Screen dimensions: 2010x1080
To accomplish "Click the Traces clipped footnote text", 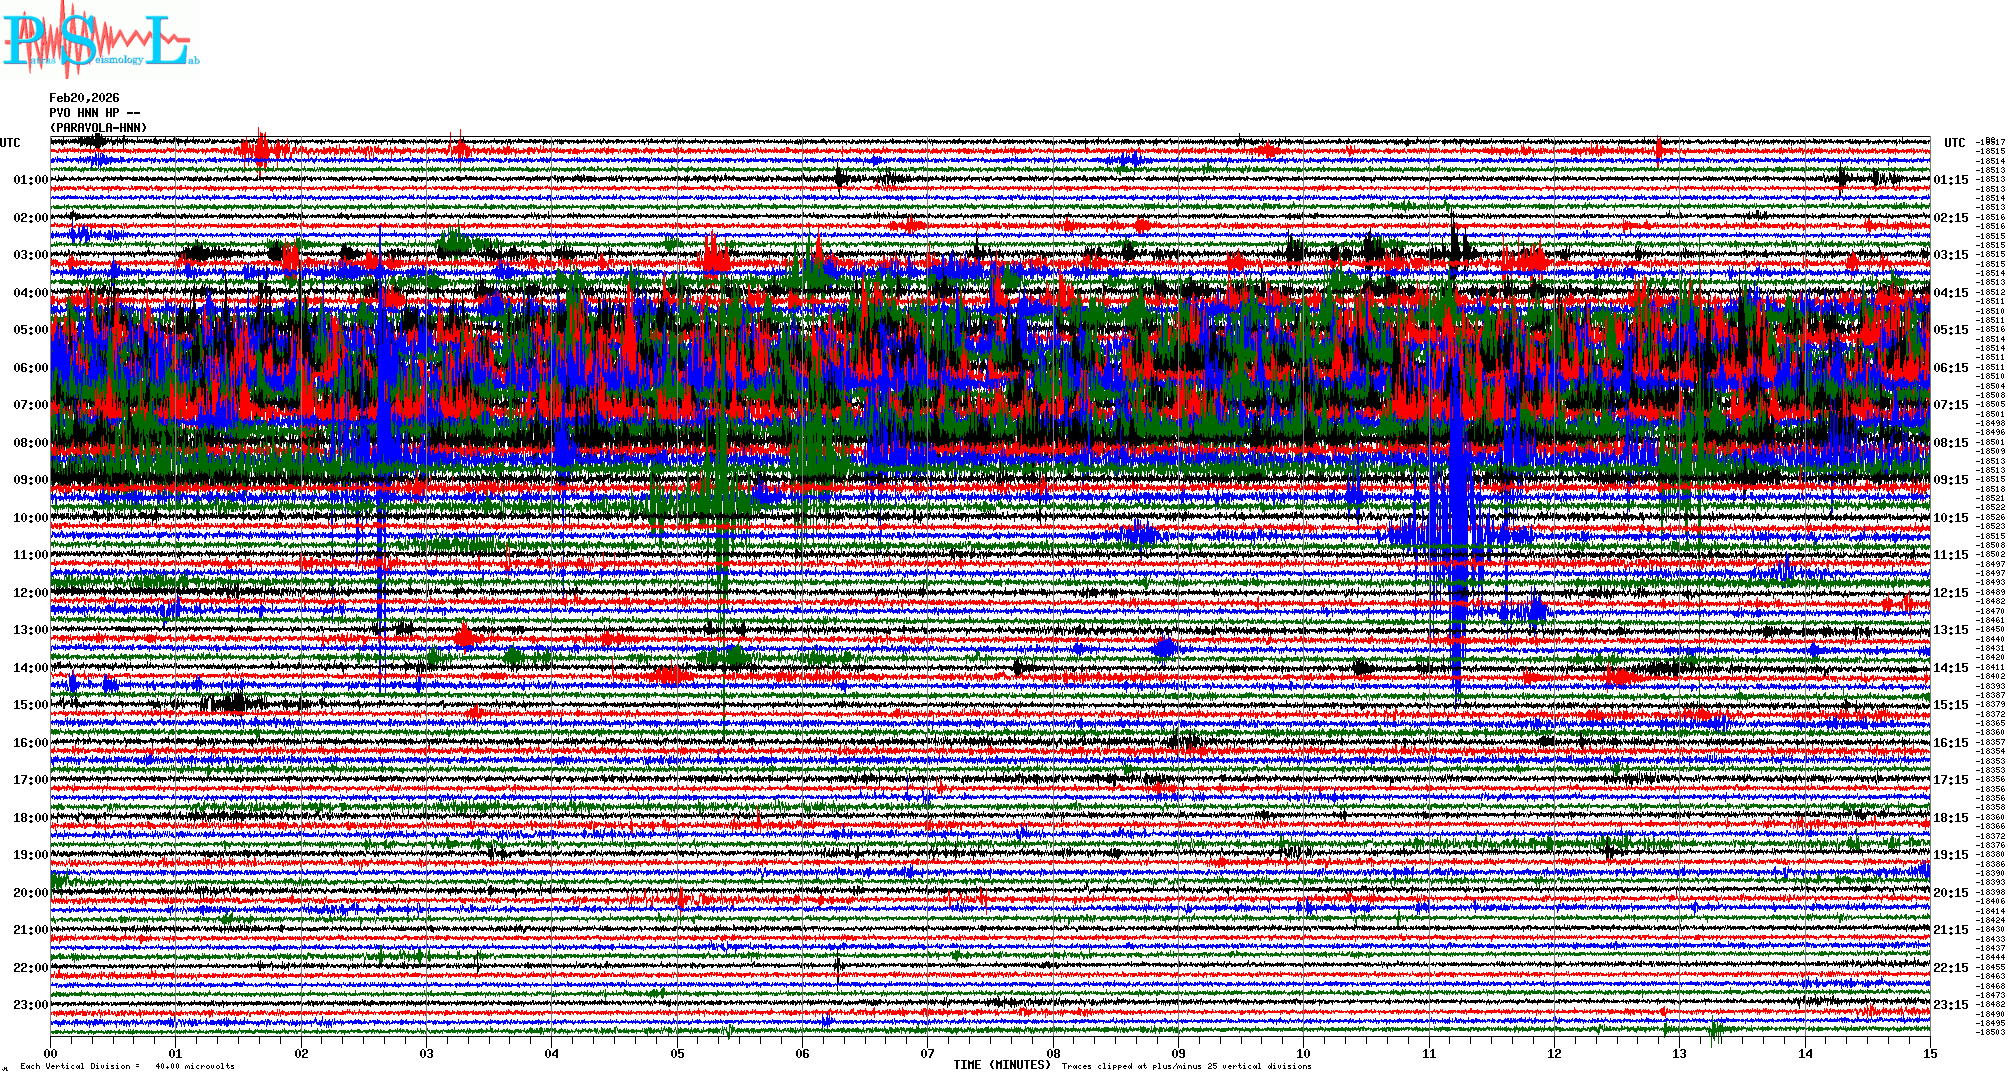I will pyautogui.click(x=1186, y=1066).
